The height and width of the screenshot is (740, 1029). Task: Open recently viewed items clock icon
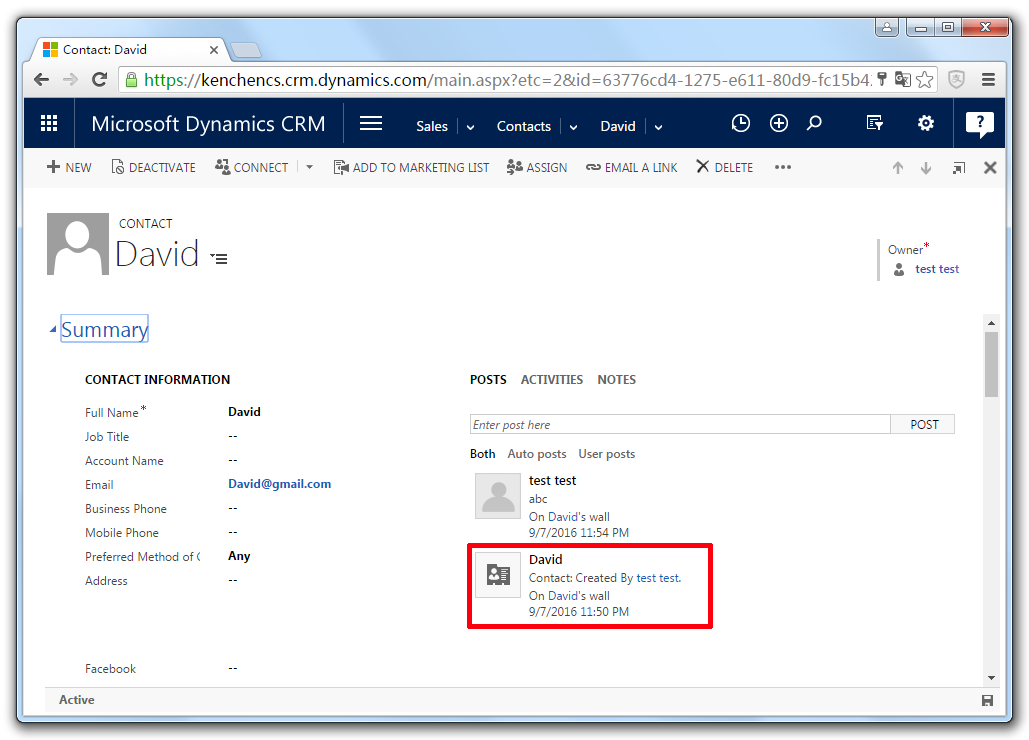click(x=740, y=123)
